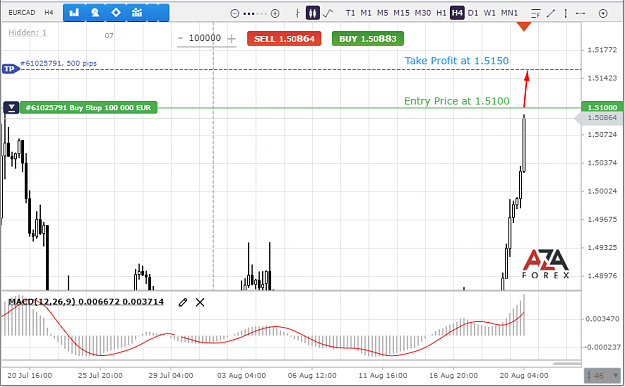Viewport: 625px width, 387px height.
Task: Switch chart type to line
Action: point(328,13)
